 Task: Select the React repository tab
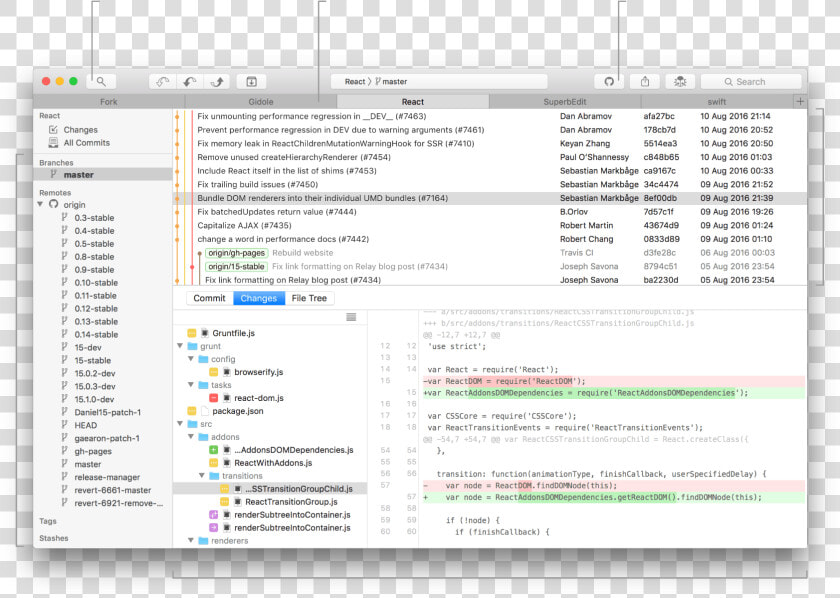412,102
